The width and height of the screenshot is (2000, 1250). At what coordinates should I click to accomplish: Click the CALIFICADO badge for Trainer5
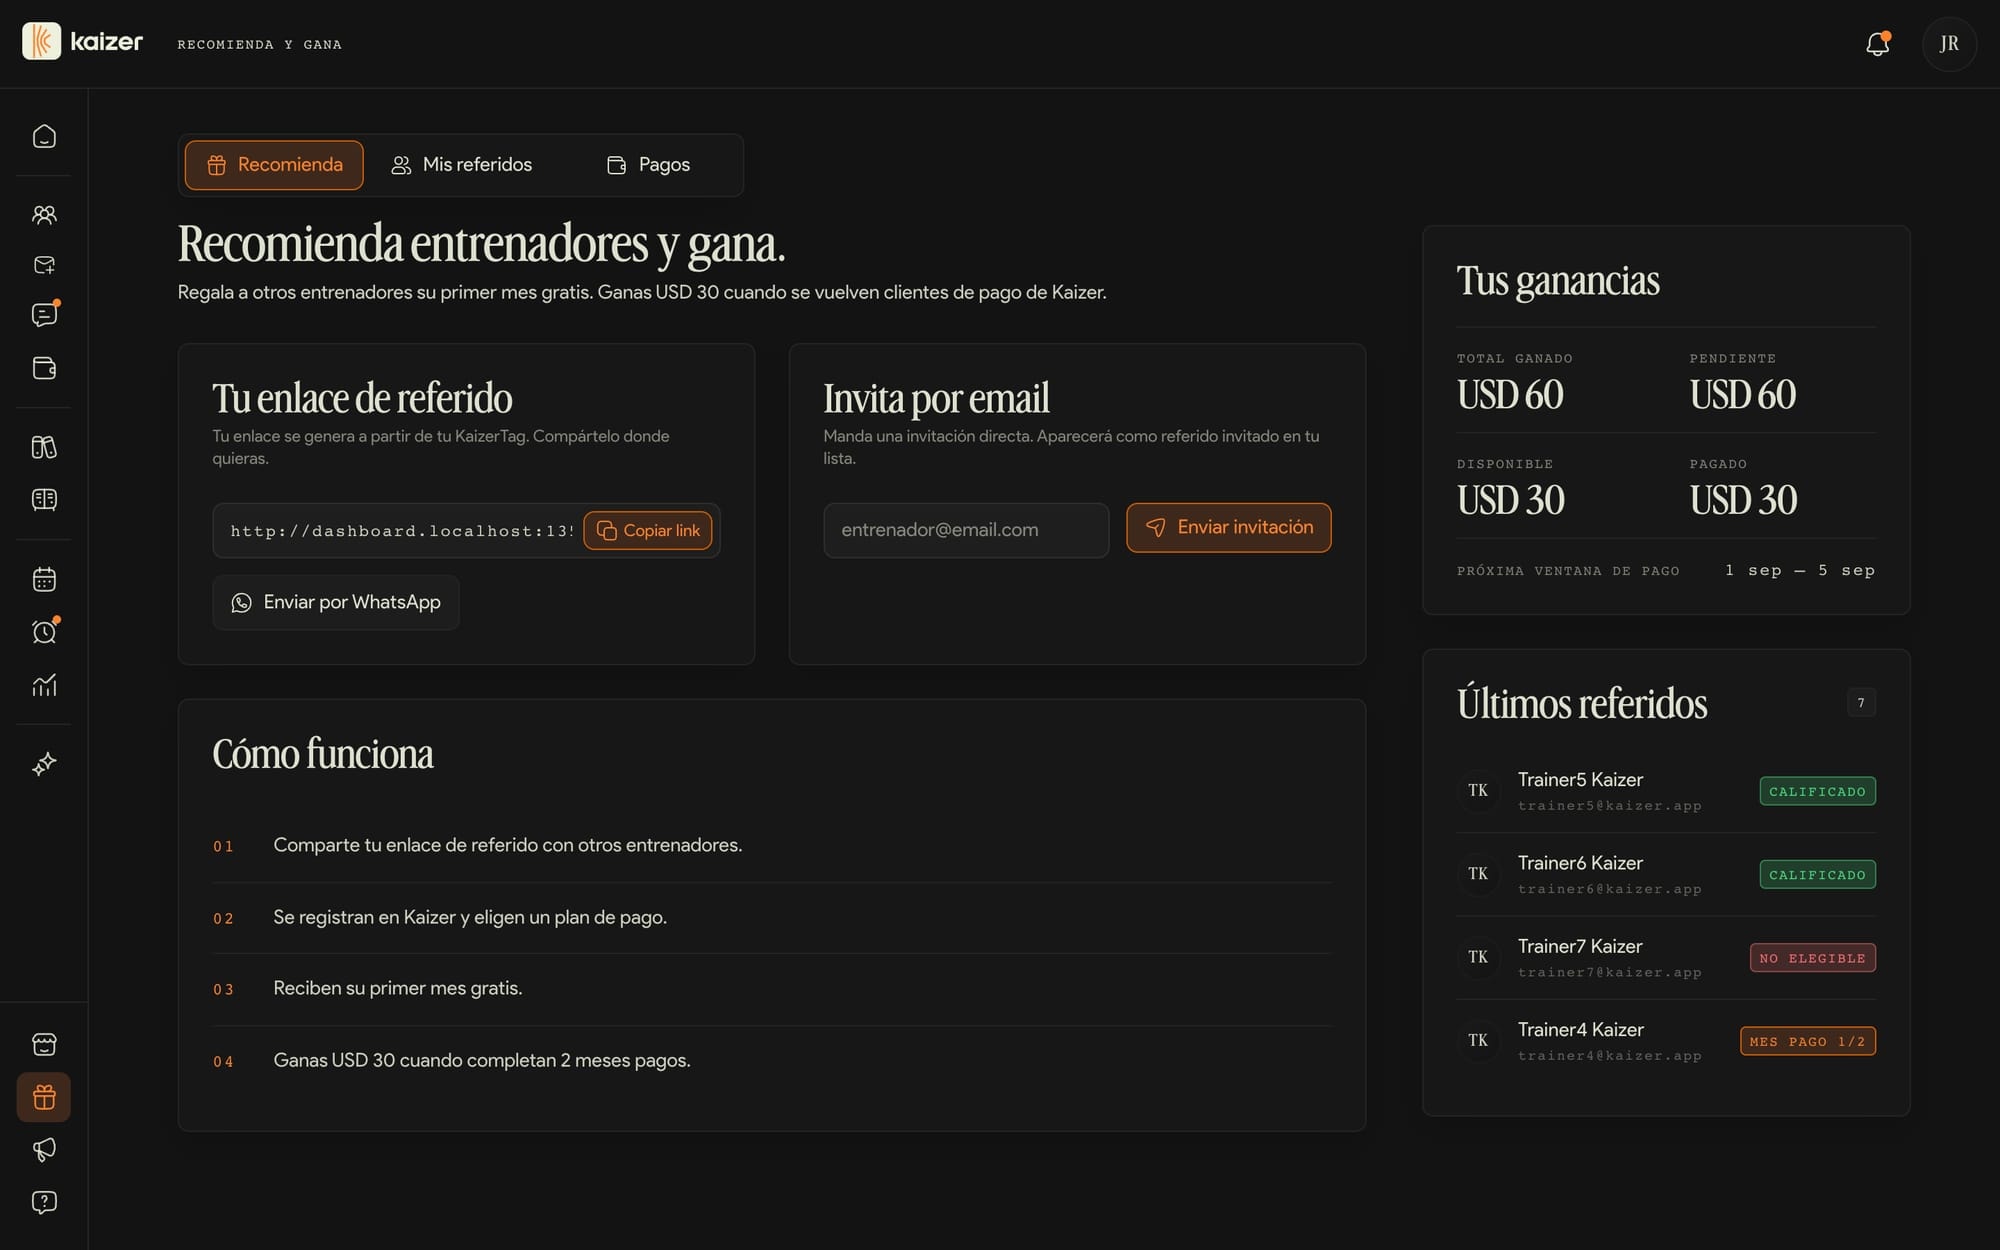(1817, 791)
